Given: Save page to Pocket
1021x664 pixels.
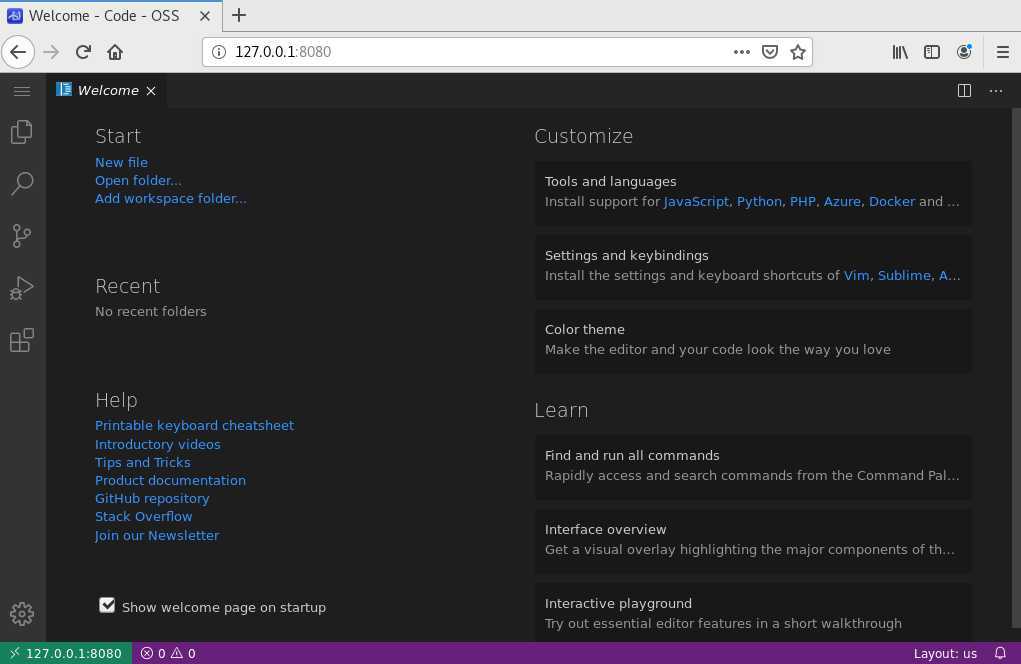Looking at the screenshot, I should (x=770, y=52).
